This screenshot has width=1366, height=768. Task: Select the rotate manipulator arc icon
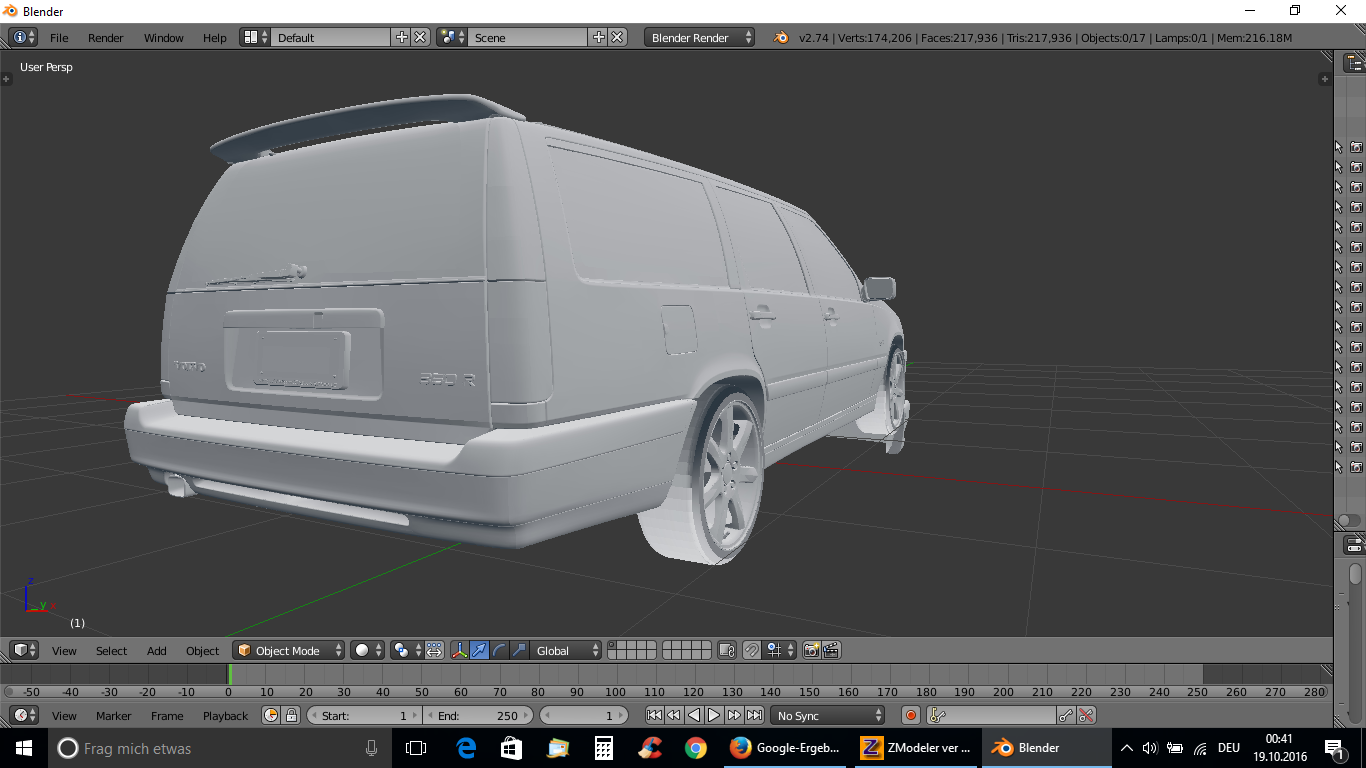(499, 650)
